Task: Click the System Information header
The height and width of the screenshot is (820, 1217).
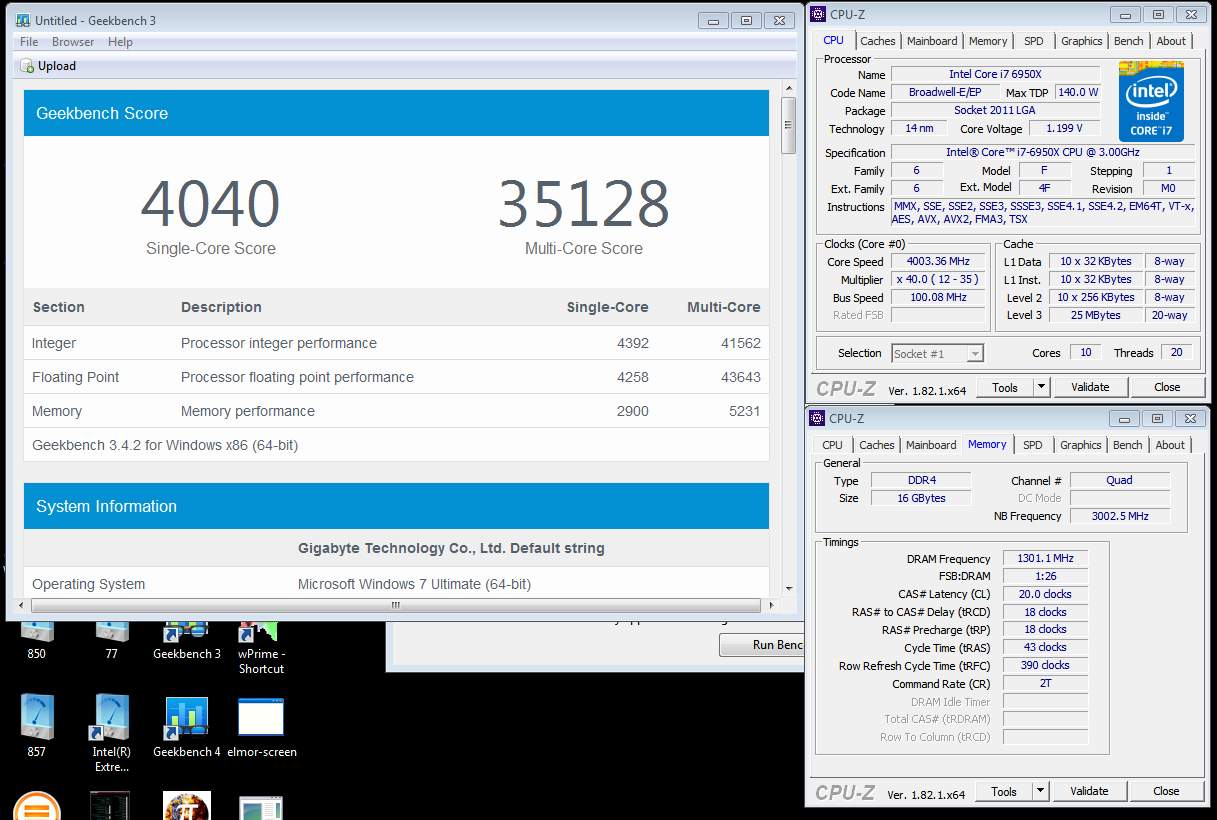Action: pos(396,506)
